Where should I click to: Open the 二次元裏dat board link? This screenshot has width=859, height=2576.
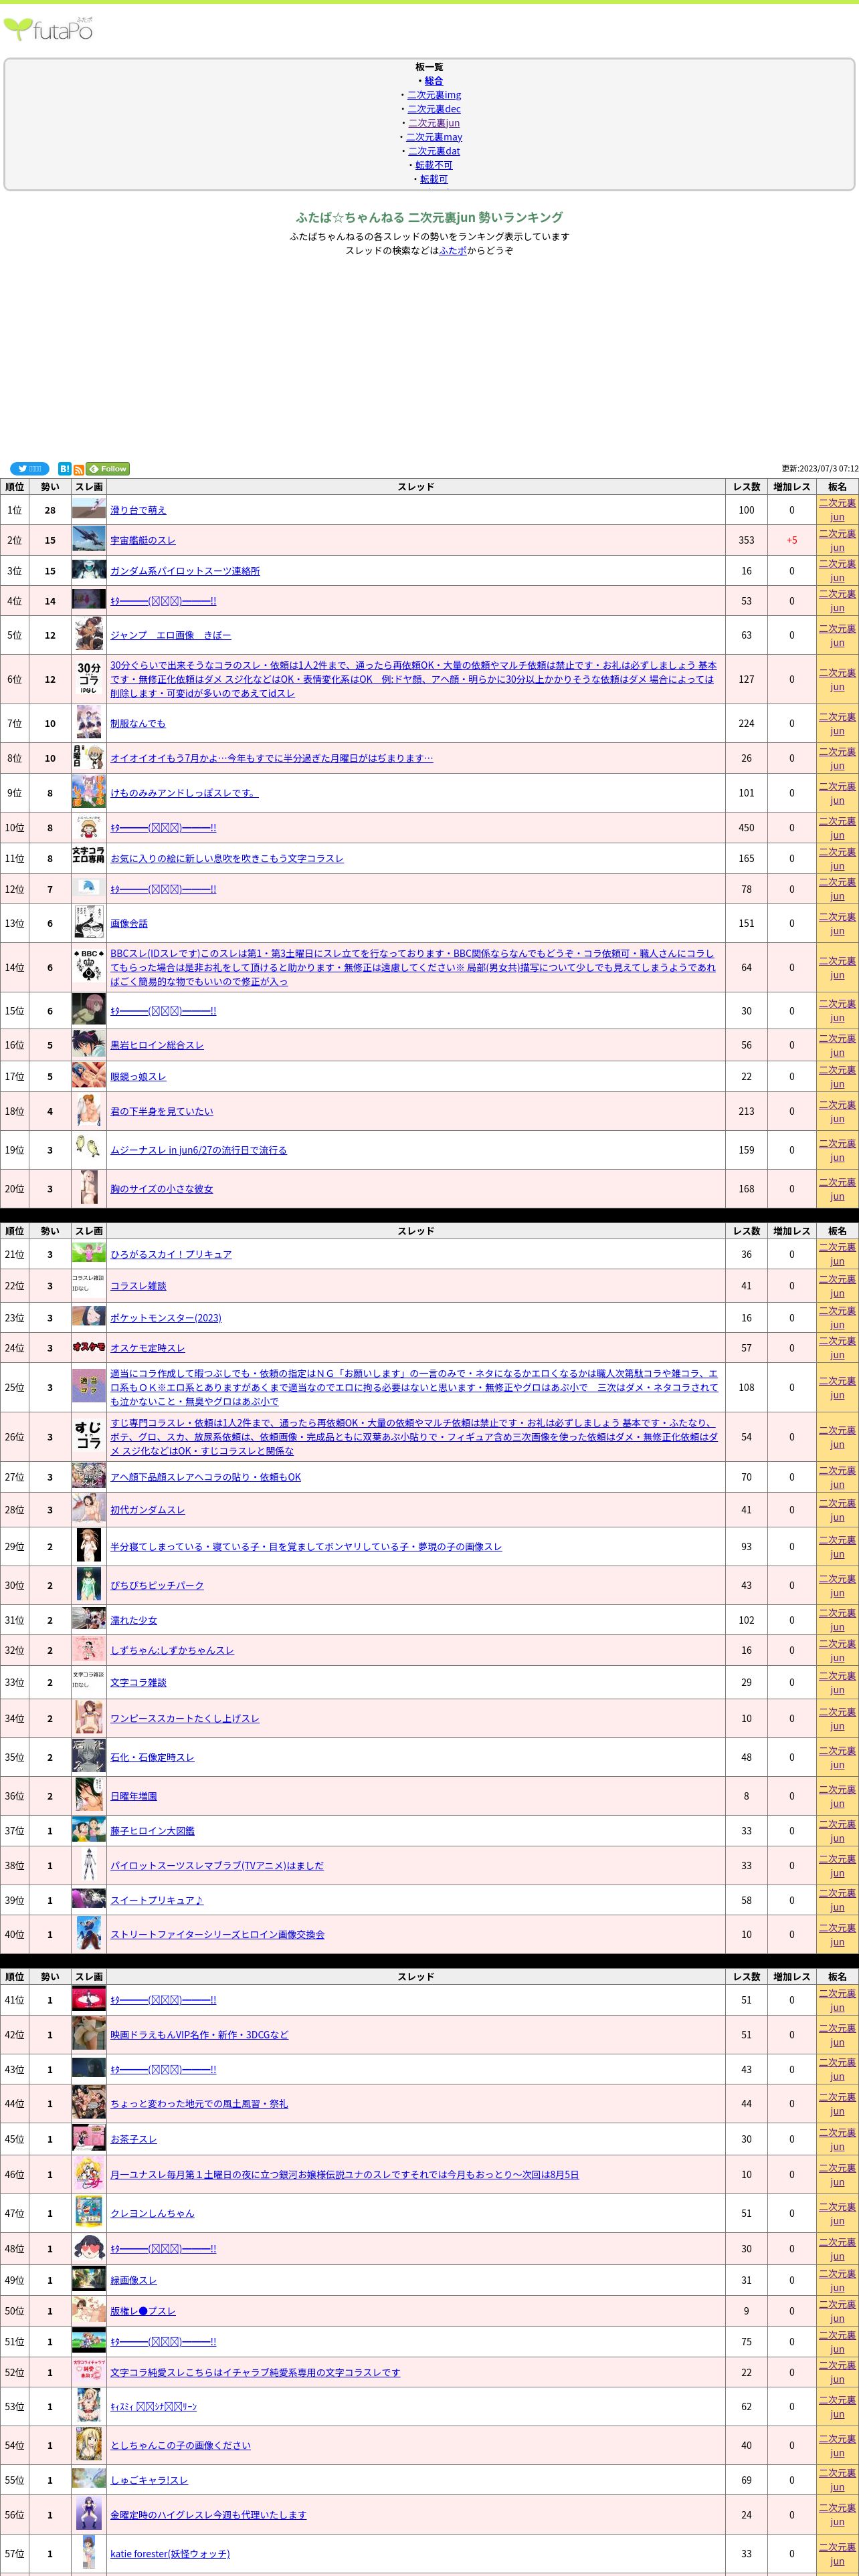click(434, 151)
